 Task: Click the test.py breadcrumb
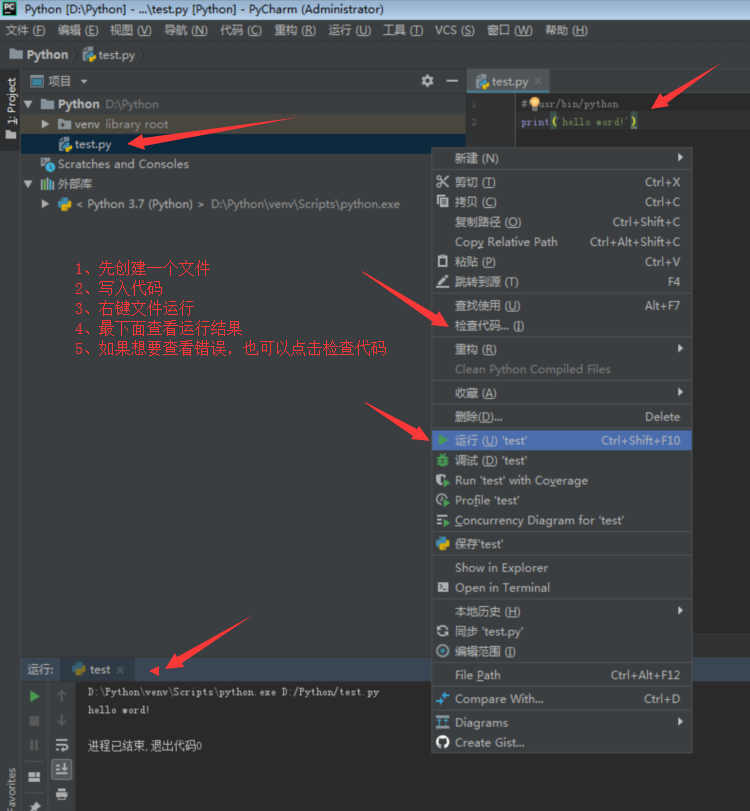click(x=109, y=55)
